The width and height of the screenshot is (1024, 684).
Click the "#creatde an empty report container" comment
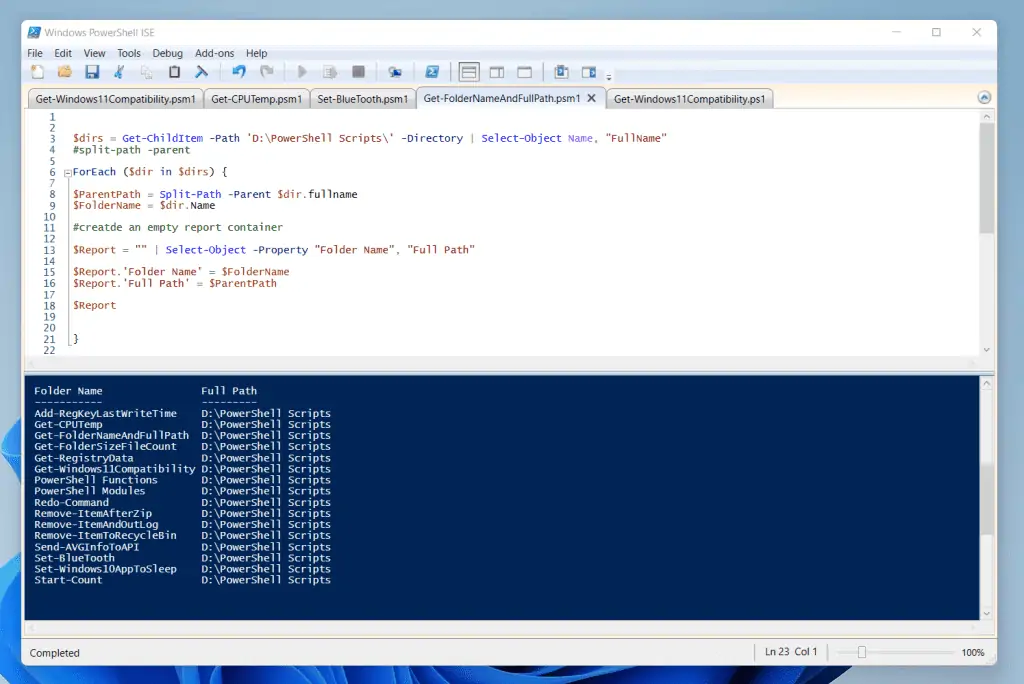pyautogui.click(x=178, y=227)
